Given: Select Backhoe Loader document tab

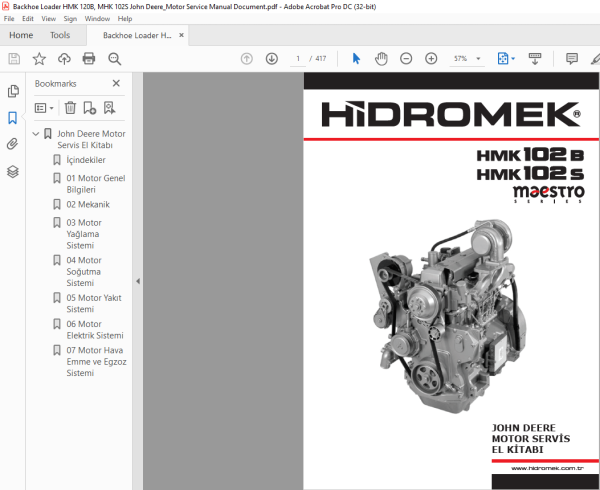Looking at the screenshot, I should pyautogui.click(x=137, y=35).
